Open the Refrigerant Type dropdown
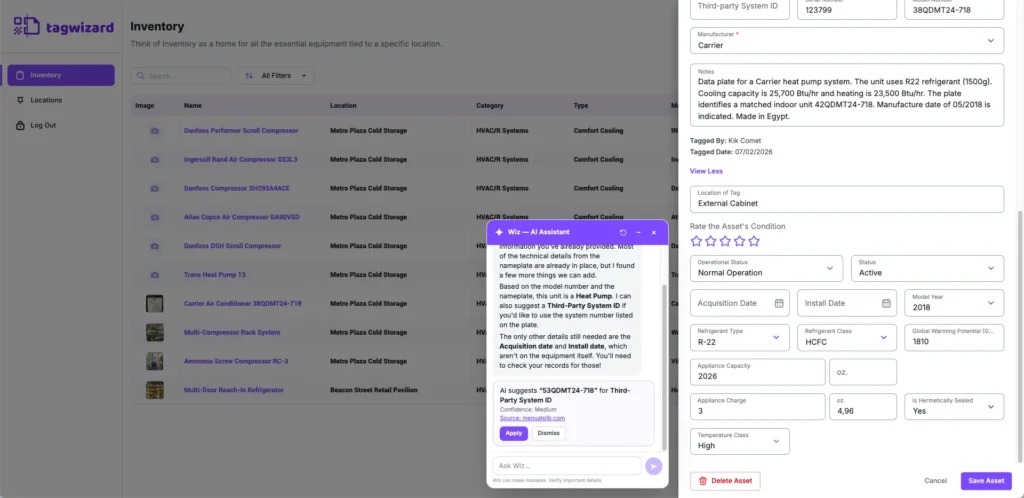The height and width of the screenshot is (498, 1024). (740, 337)
